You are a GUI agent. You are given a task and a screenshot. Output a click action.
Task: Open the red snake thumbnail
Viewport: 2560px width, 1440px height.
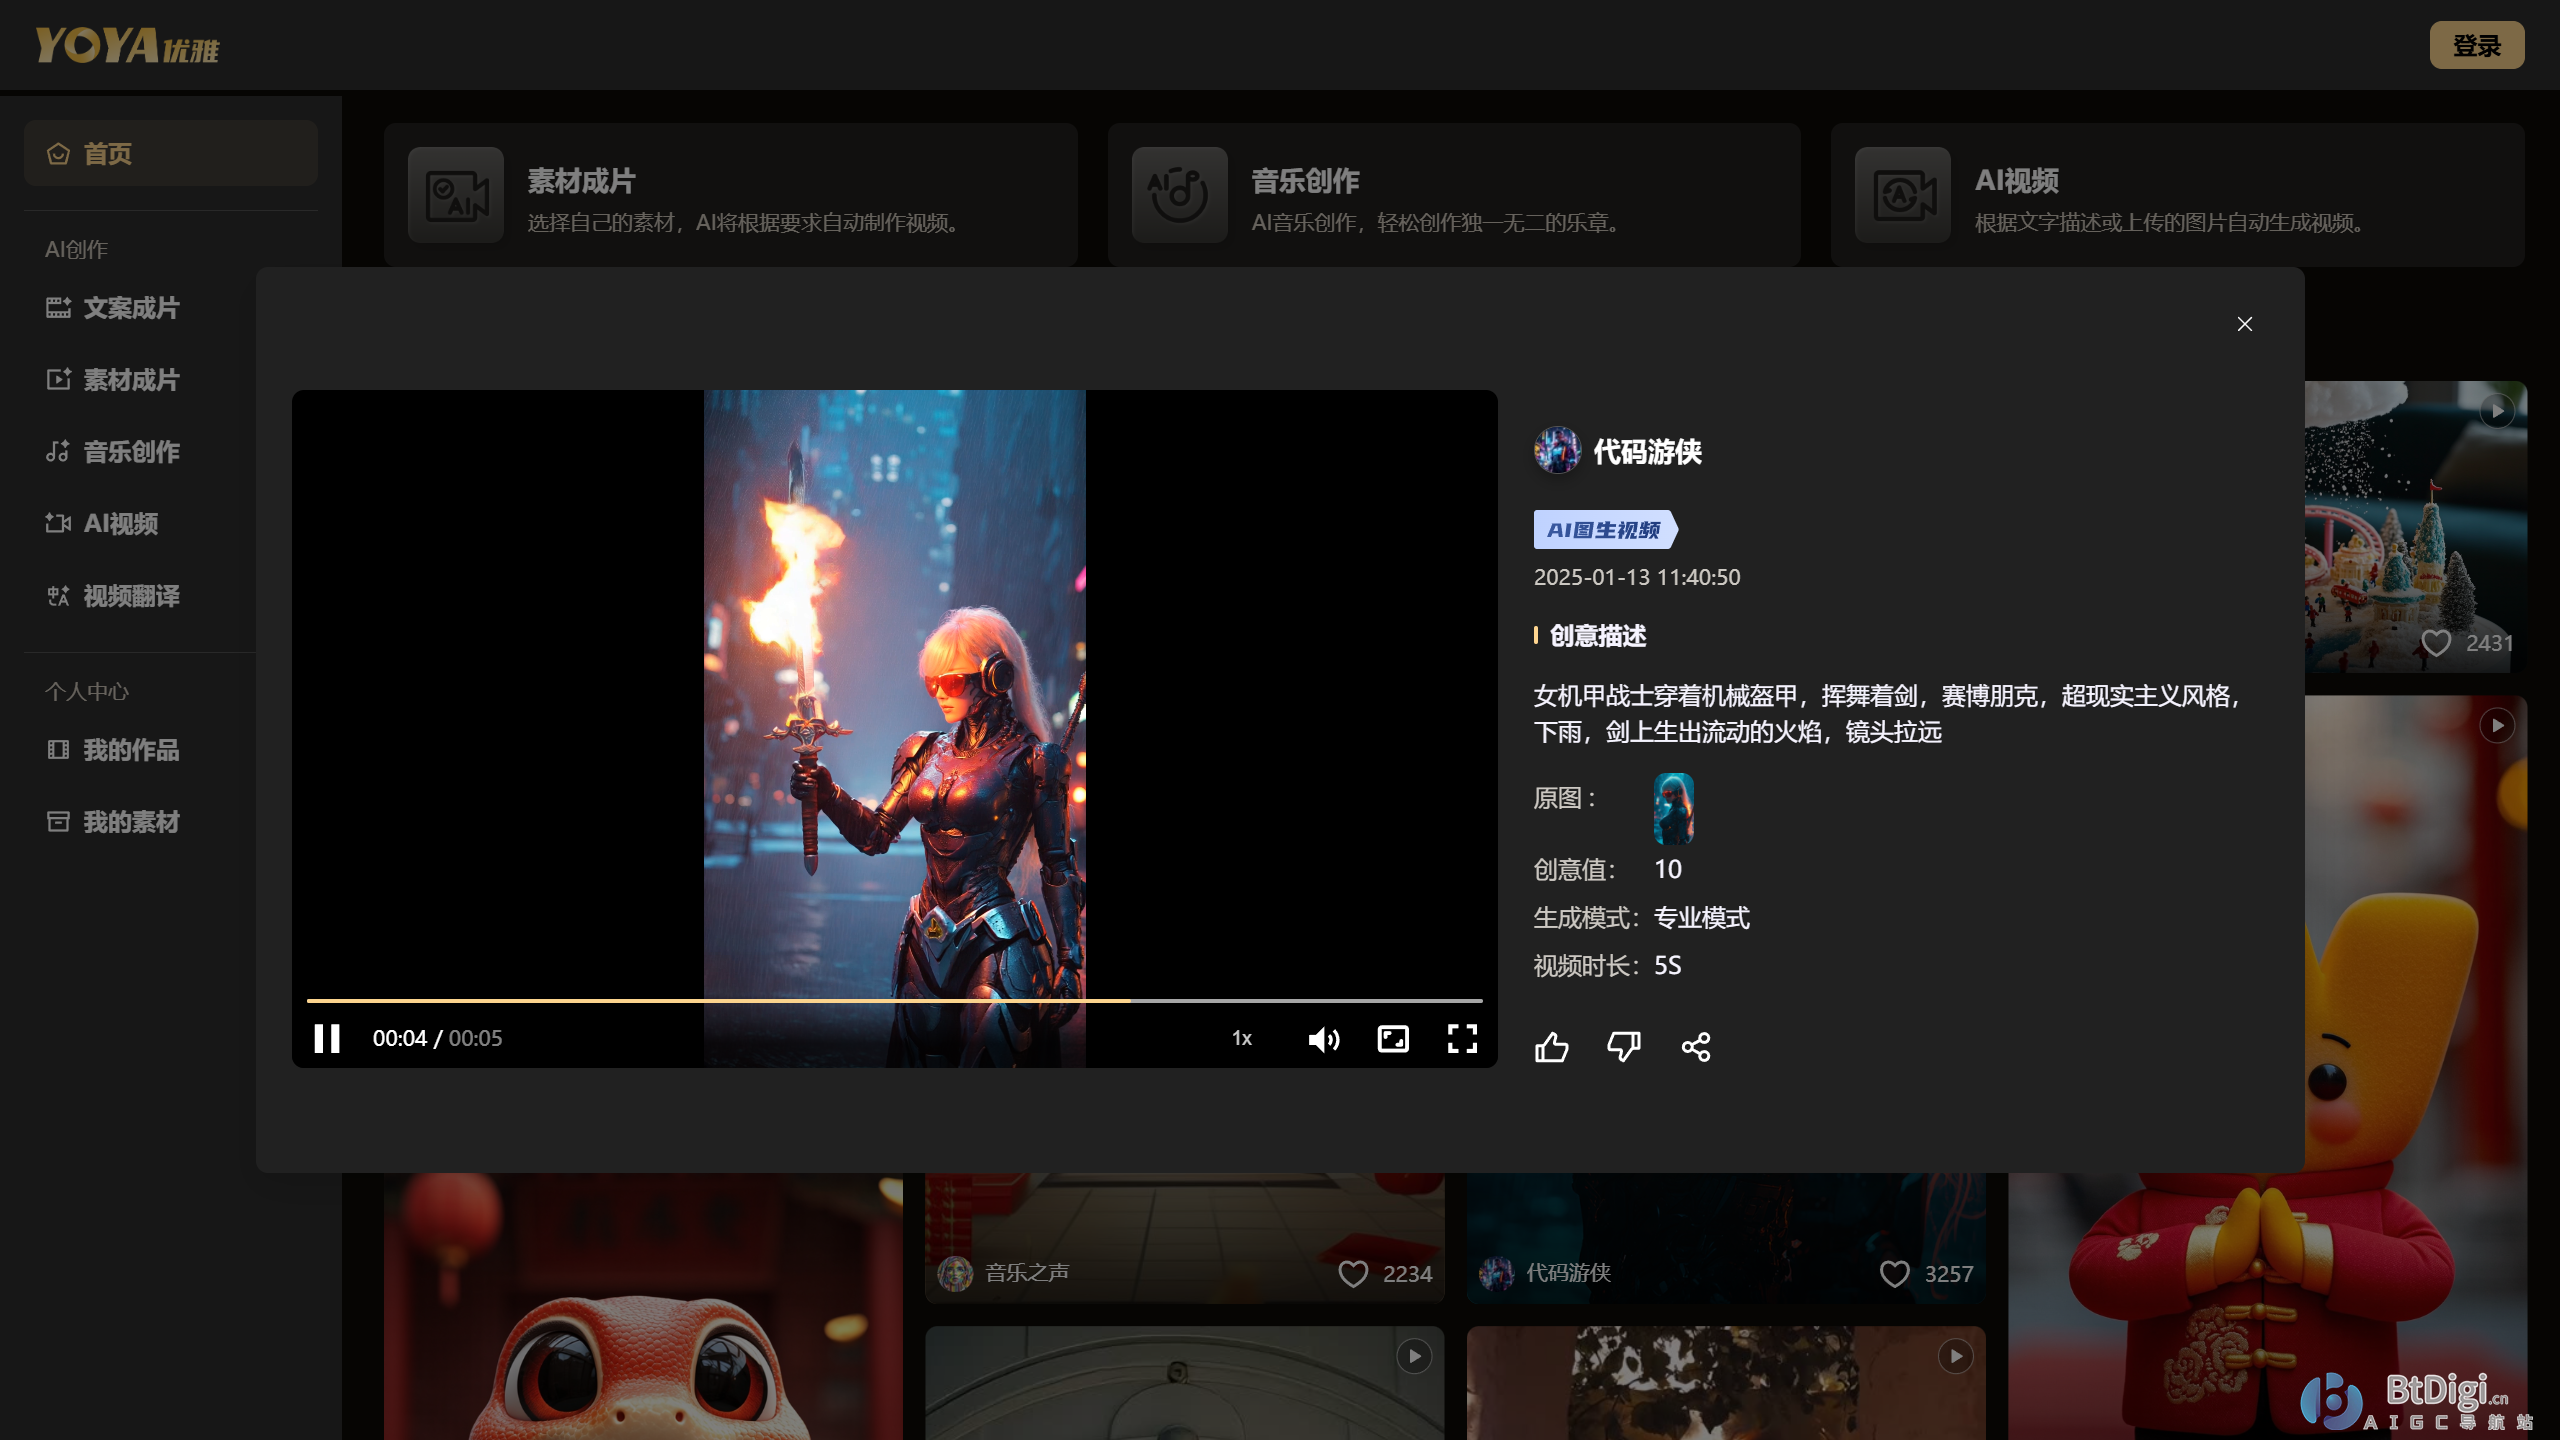pyautogui.click(x=643, y=1306)
